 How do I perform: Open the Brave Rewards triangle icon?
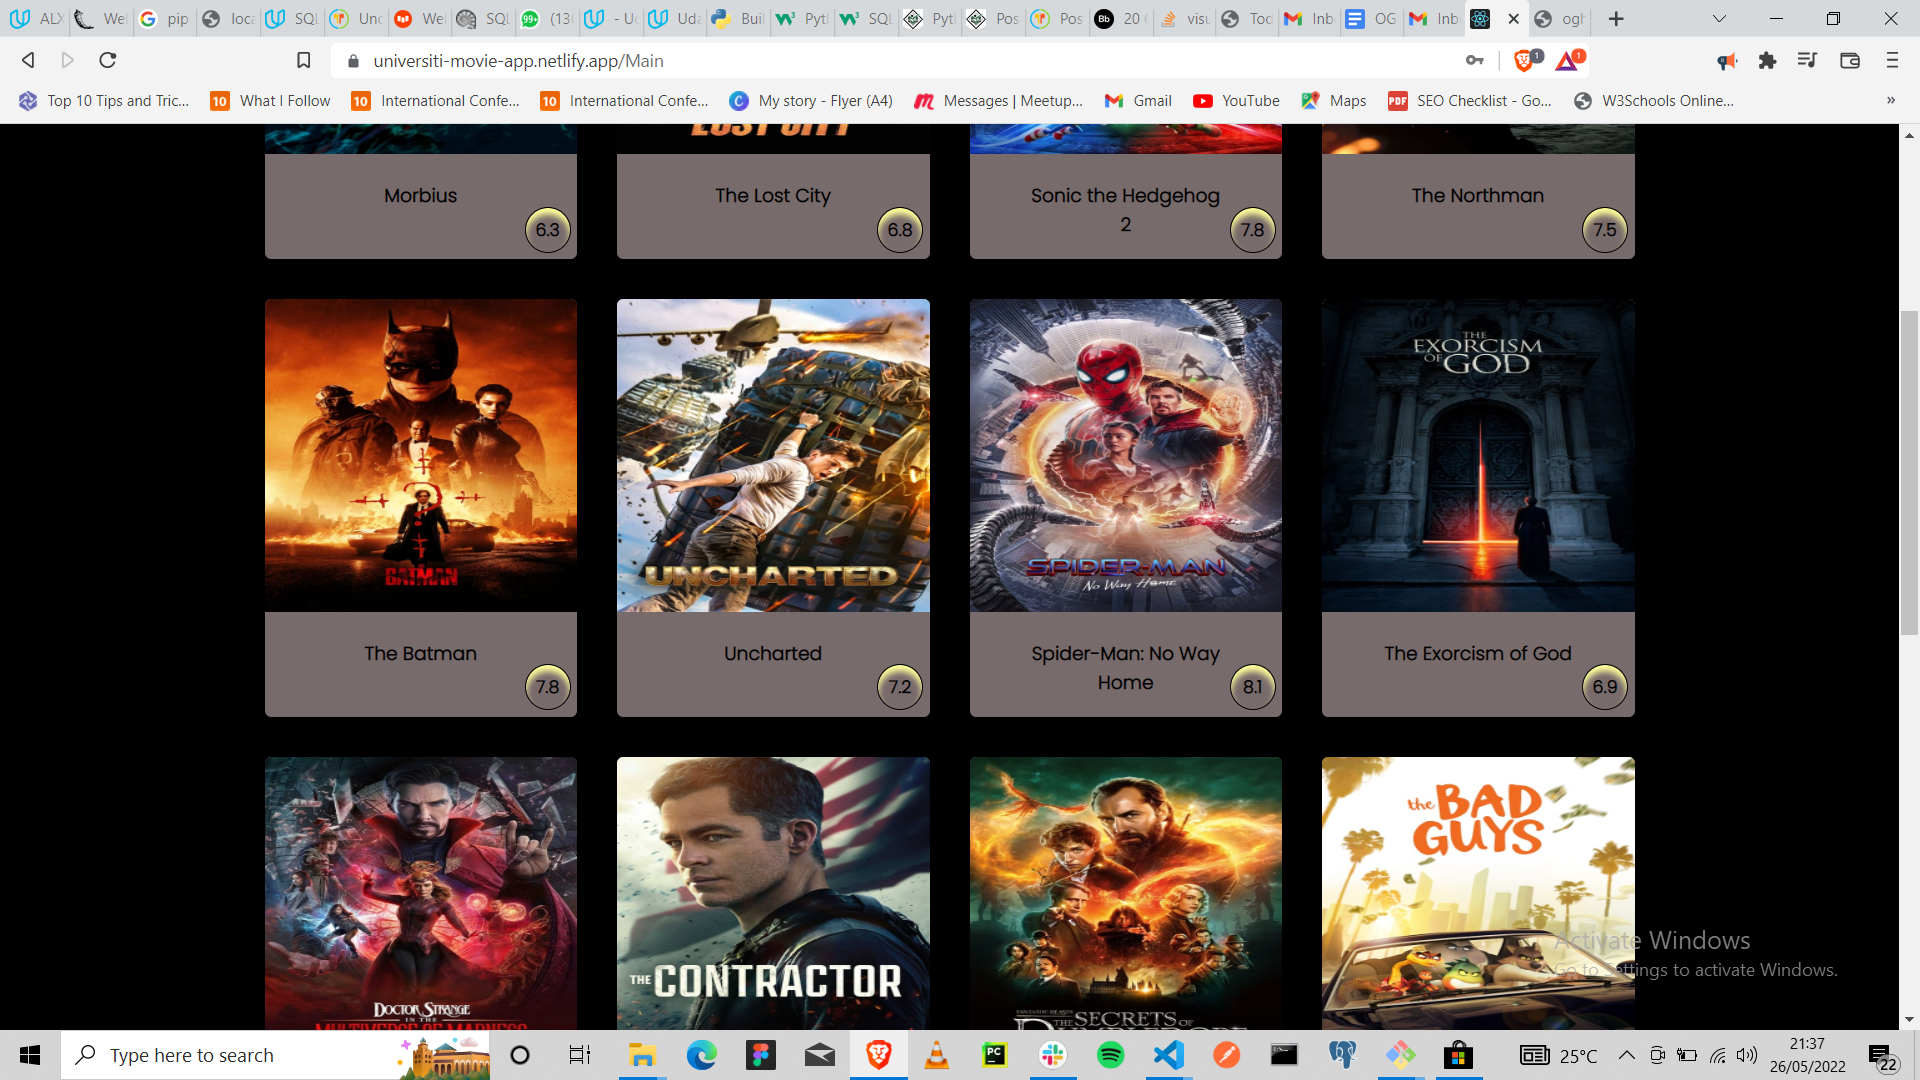click(x=1567, y=61)
